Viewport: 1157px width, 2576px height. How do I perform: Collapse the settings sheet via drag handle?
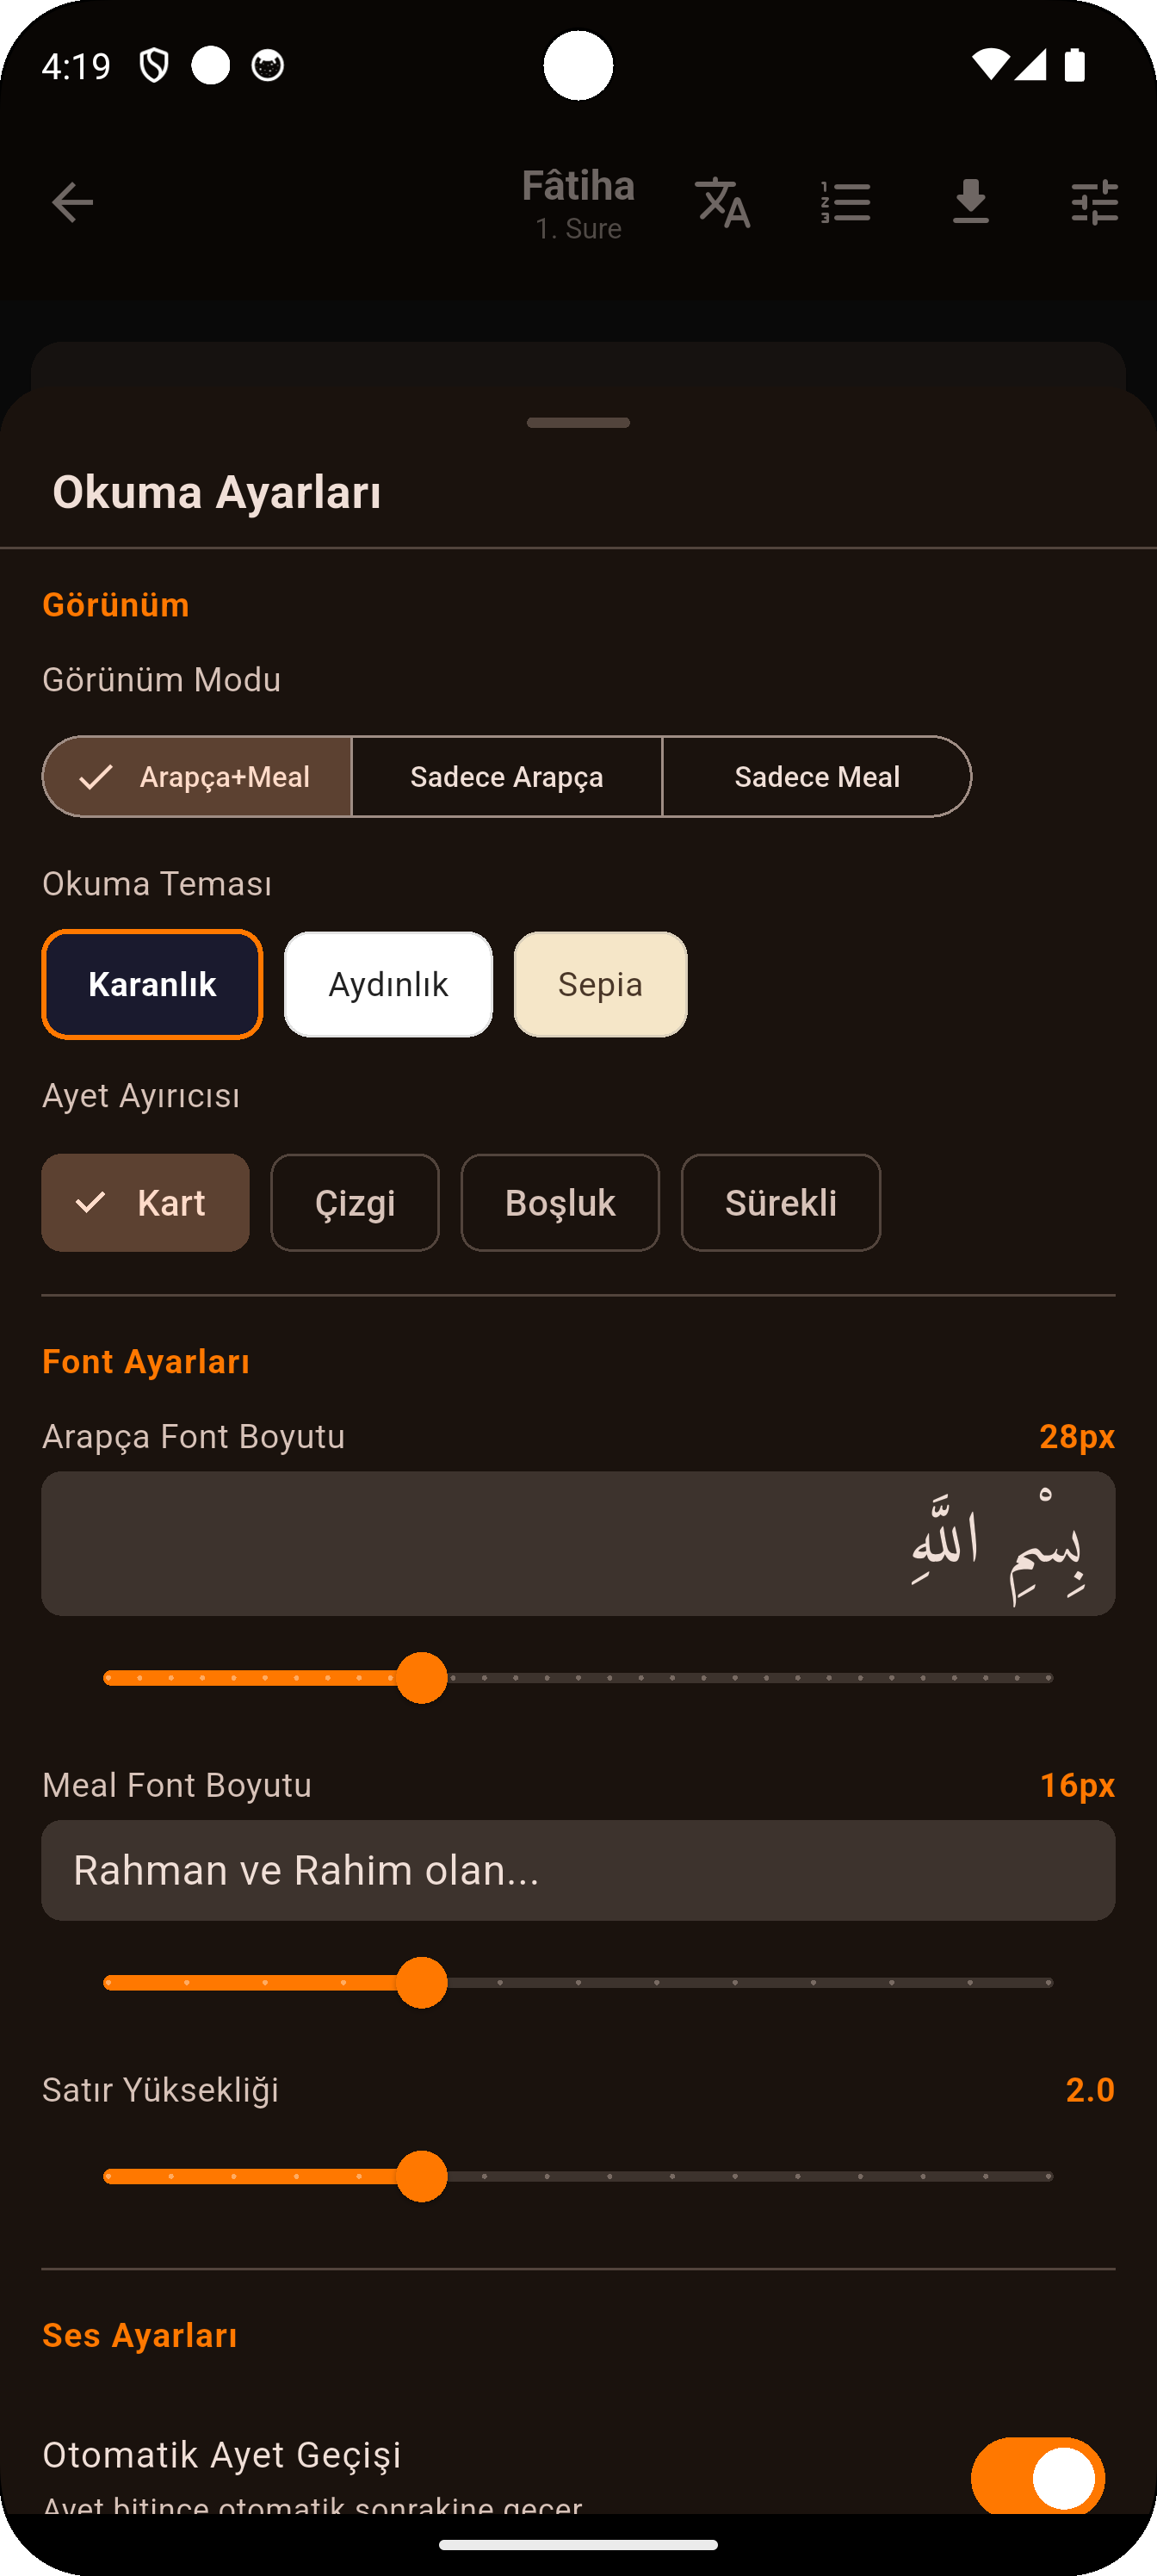578,423
